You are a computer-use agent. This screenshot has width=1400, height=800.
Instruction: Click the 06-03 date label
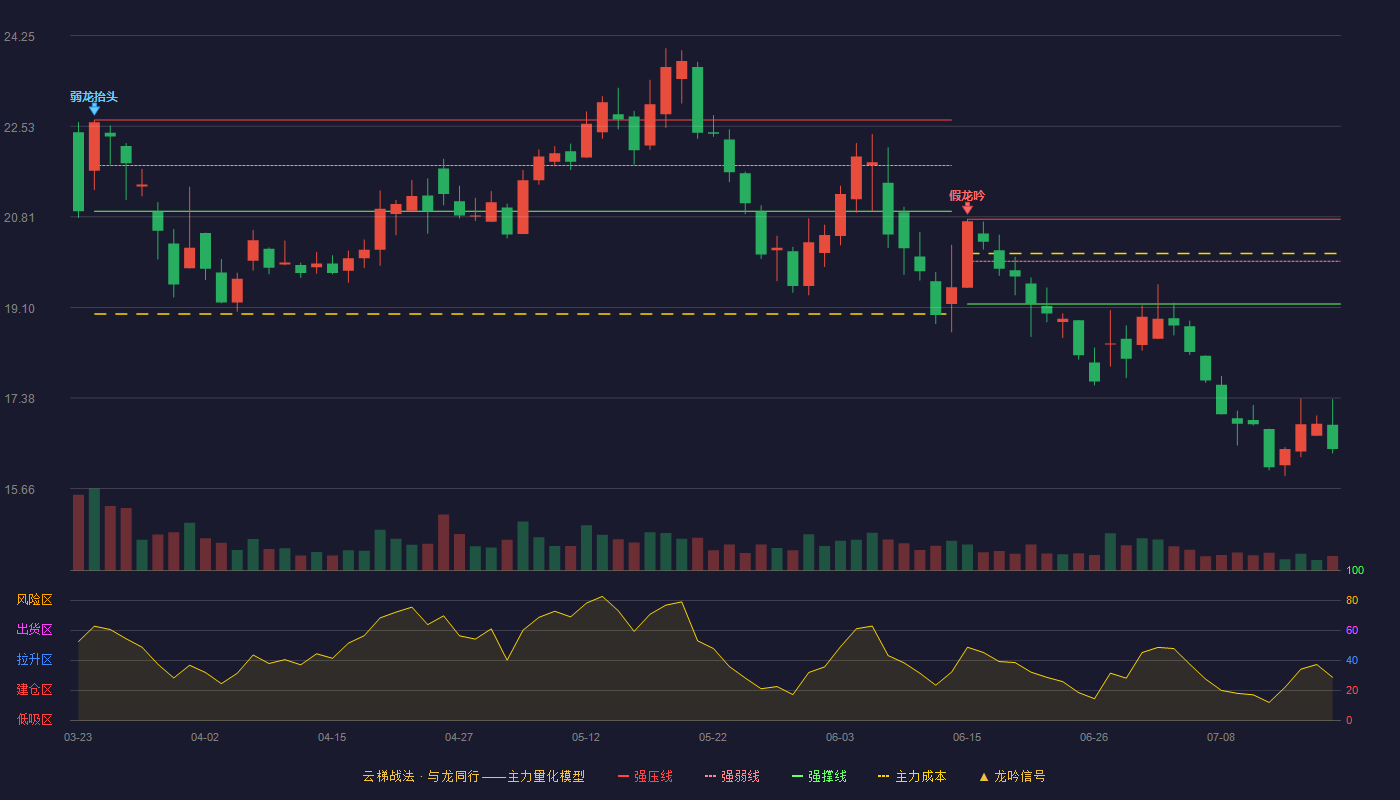840,737
